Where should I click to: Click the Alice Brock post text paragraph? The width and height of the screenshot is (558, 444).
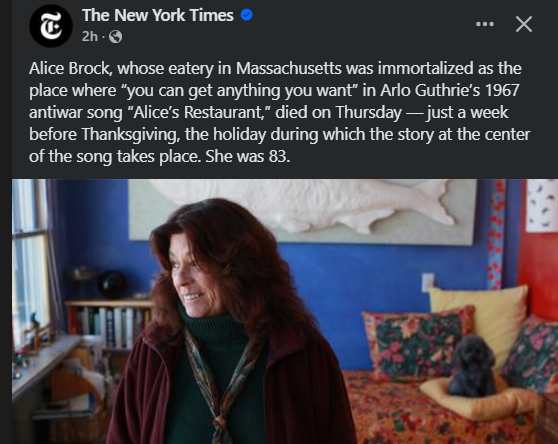[279, 112]
